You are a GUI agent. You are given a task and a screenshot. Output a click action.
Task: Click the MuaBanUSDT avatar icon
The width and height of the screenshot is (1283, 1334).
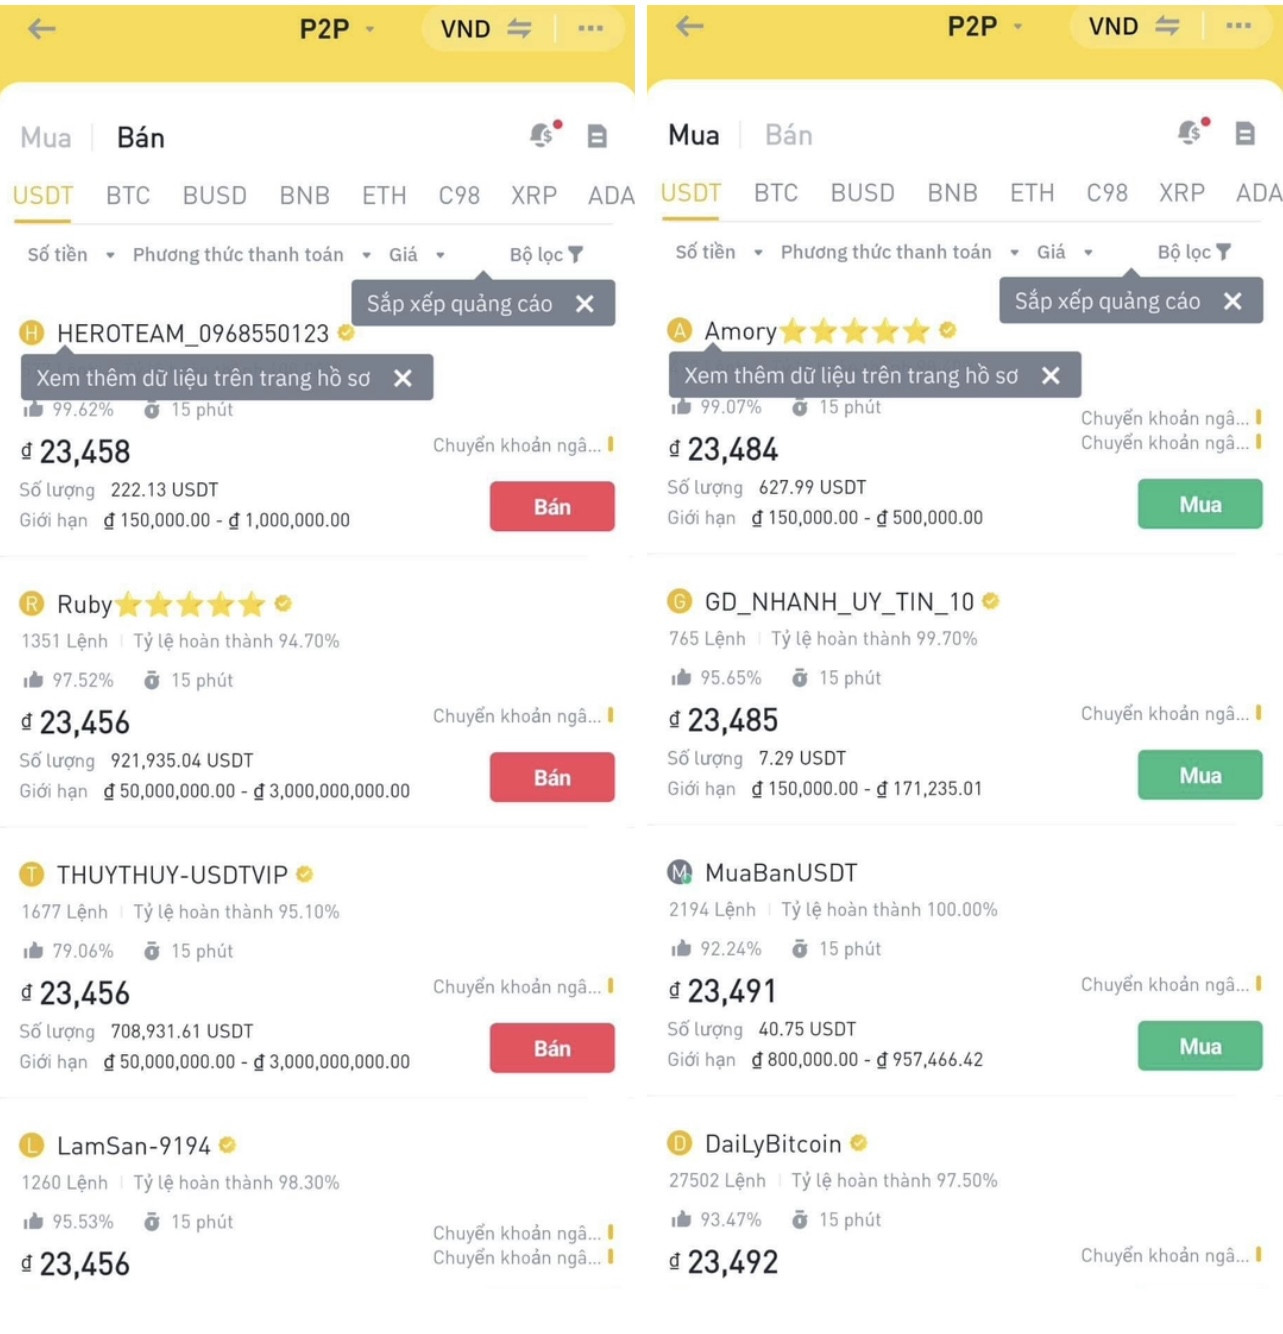coord(680,872)
